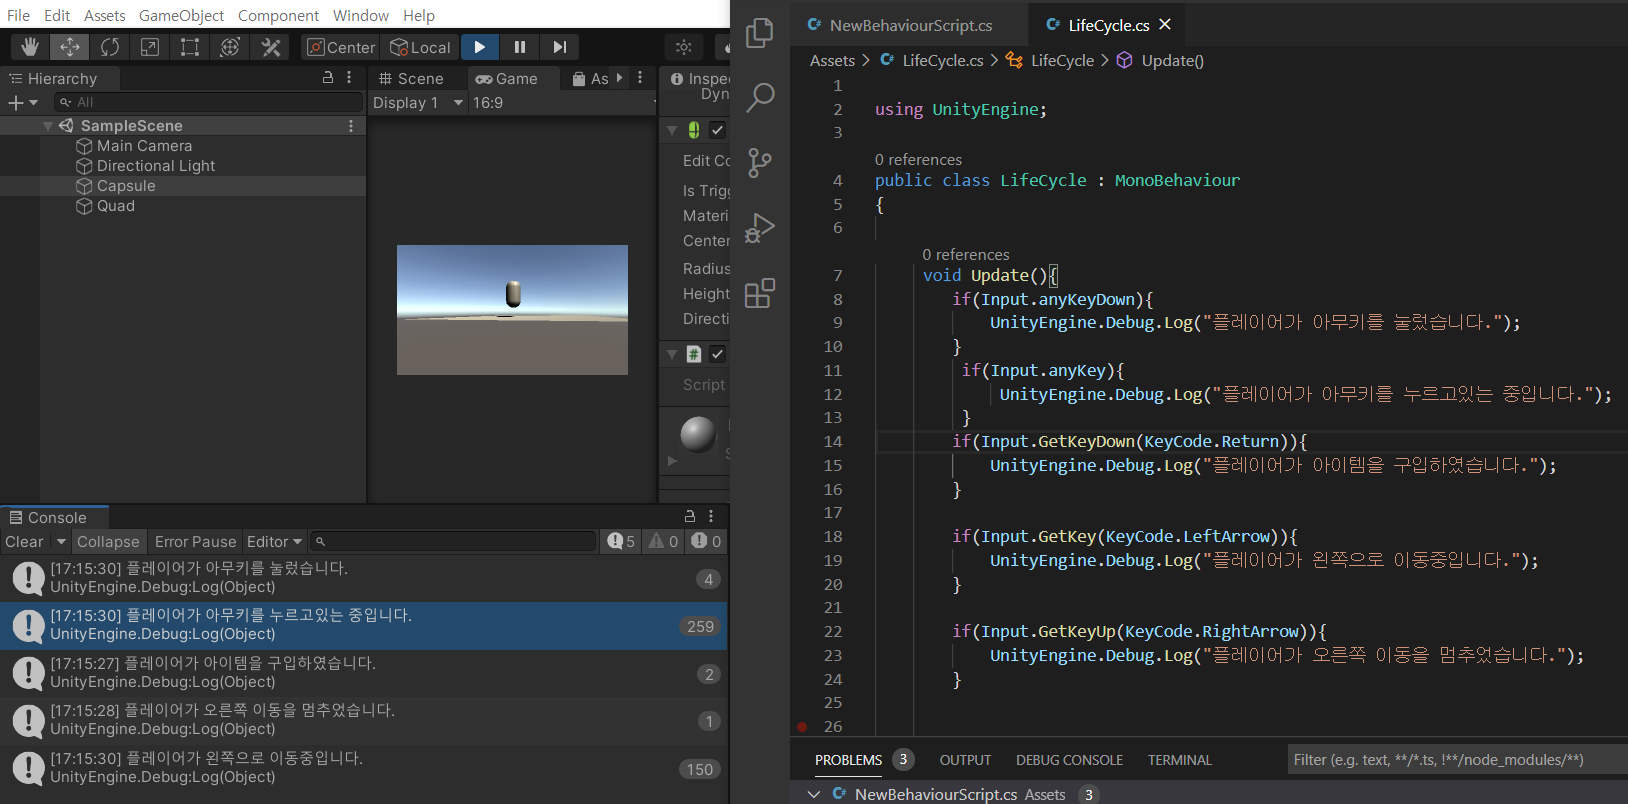Toggle pivot mode Center button
Viewport: 1628px width, 804px height.
pos(341,47)
